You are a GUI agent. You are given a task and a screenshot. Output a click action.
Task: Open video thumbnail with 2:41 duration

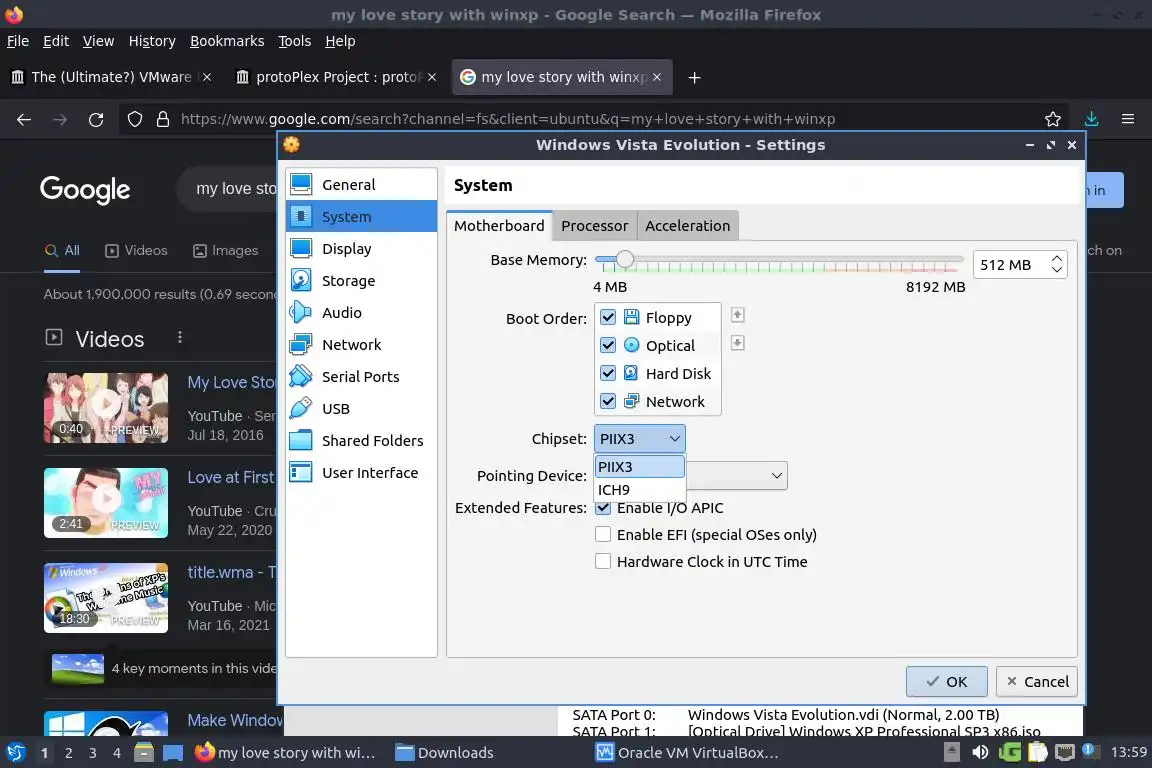point(106,503)
